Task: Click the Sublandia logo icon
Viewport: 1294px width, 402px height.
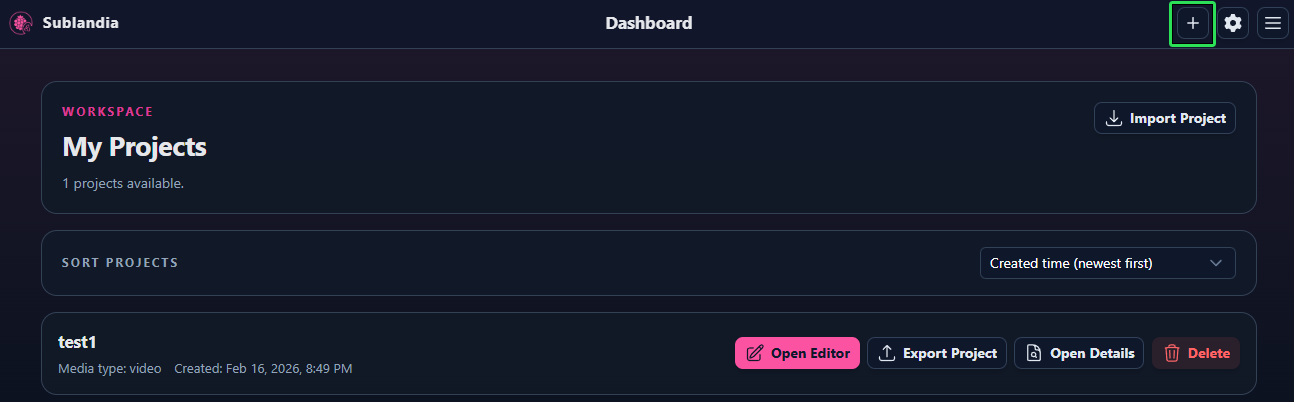Action: pyautogui.click(x=21, y=23)
